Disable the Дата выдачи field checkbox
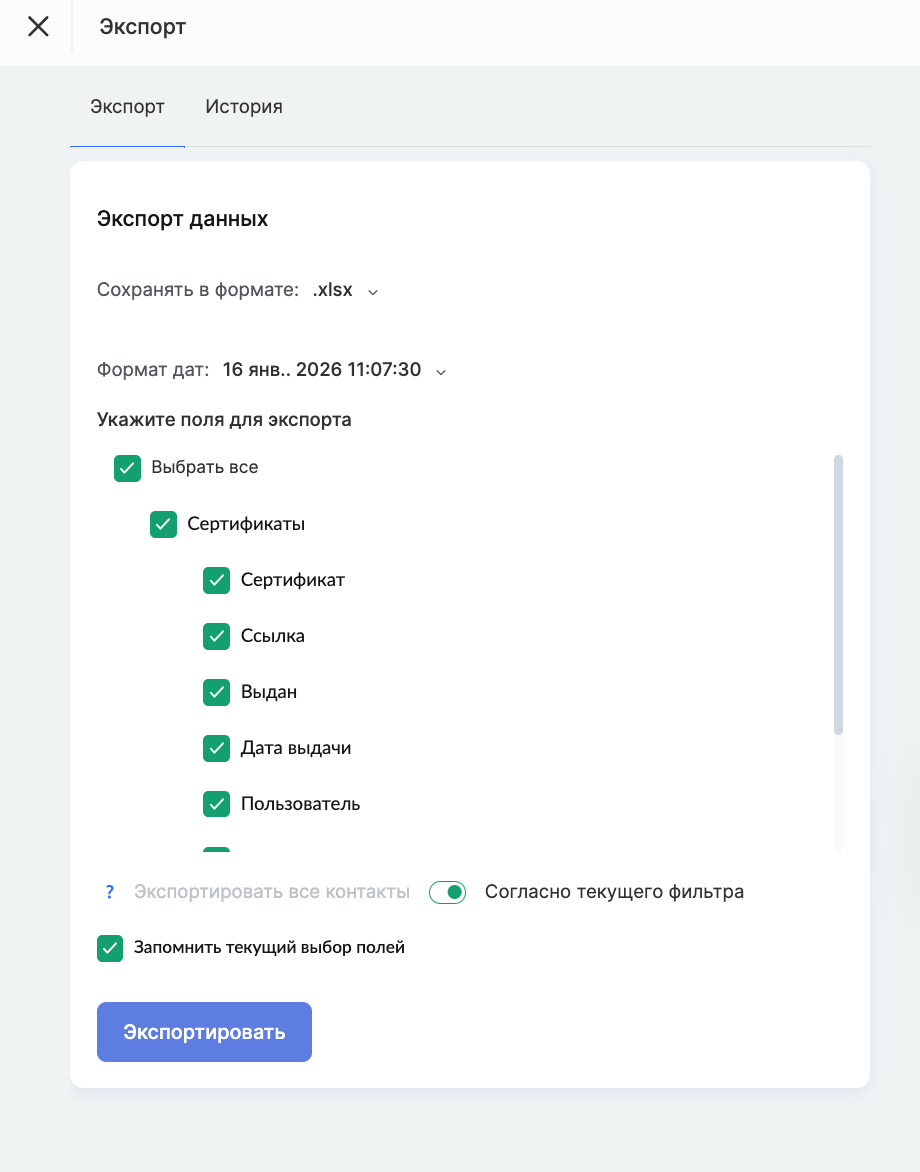920x1172 pixels. 216,748
